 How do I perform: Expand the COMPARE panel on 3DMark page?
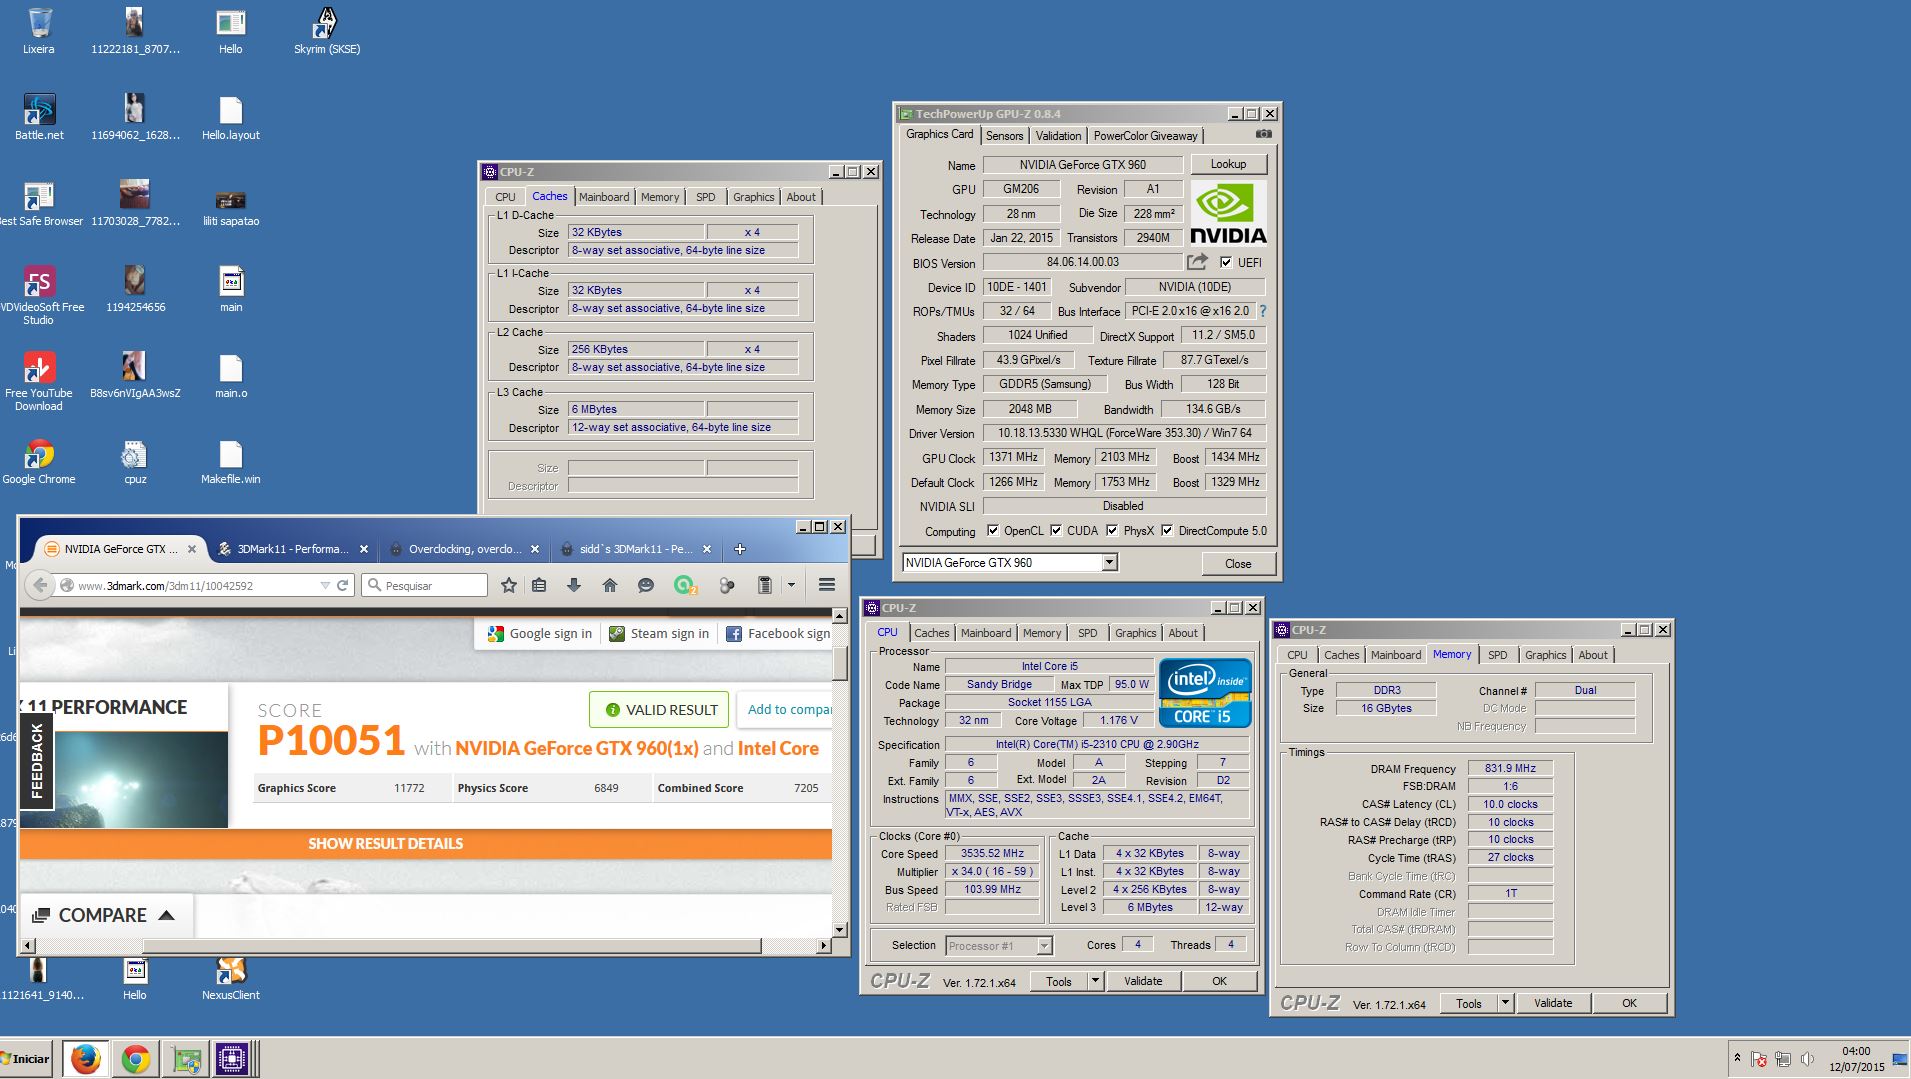click(x=103, y=915)
